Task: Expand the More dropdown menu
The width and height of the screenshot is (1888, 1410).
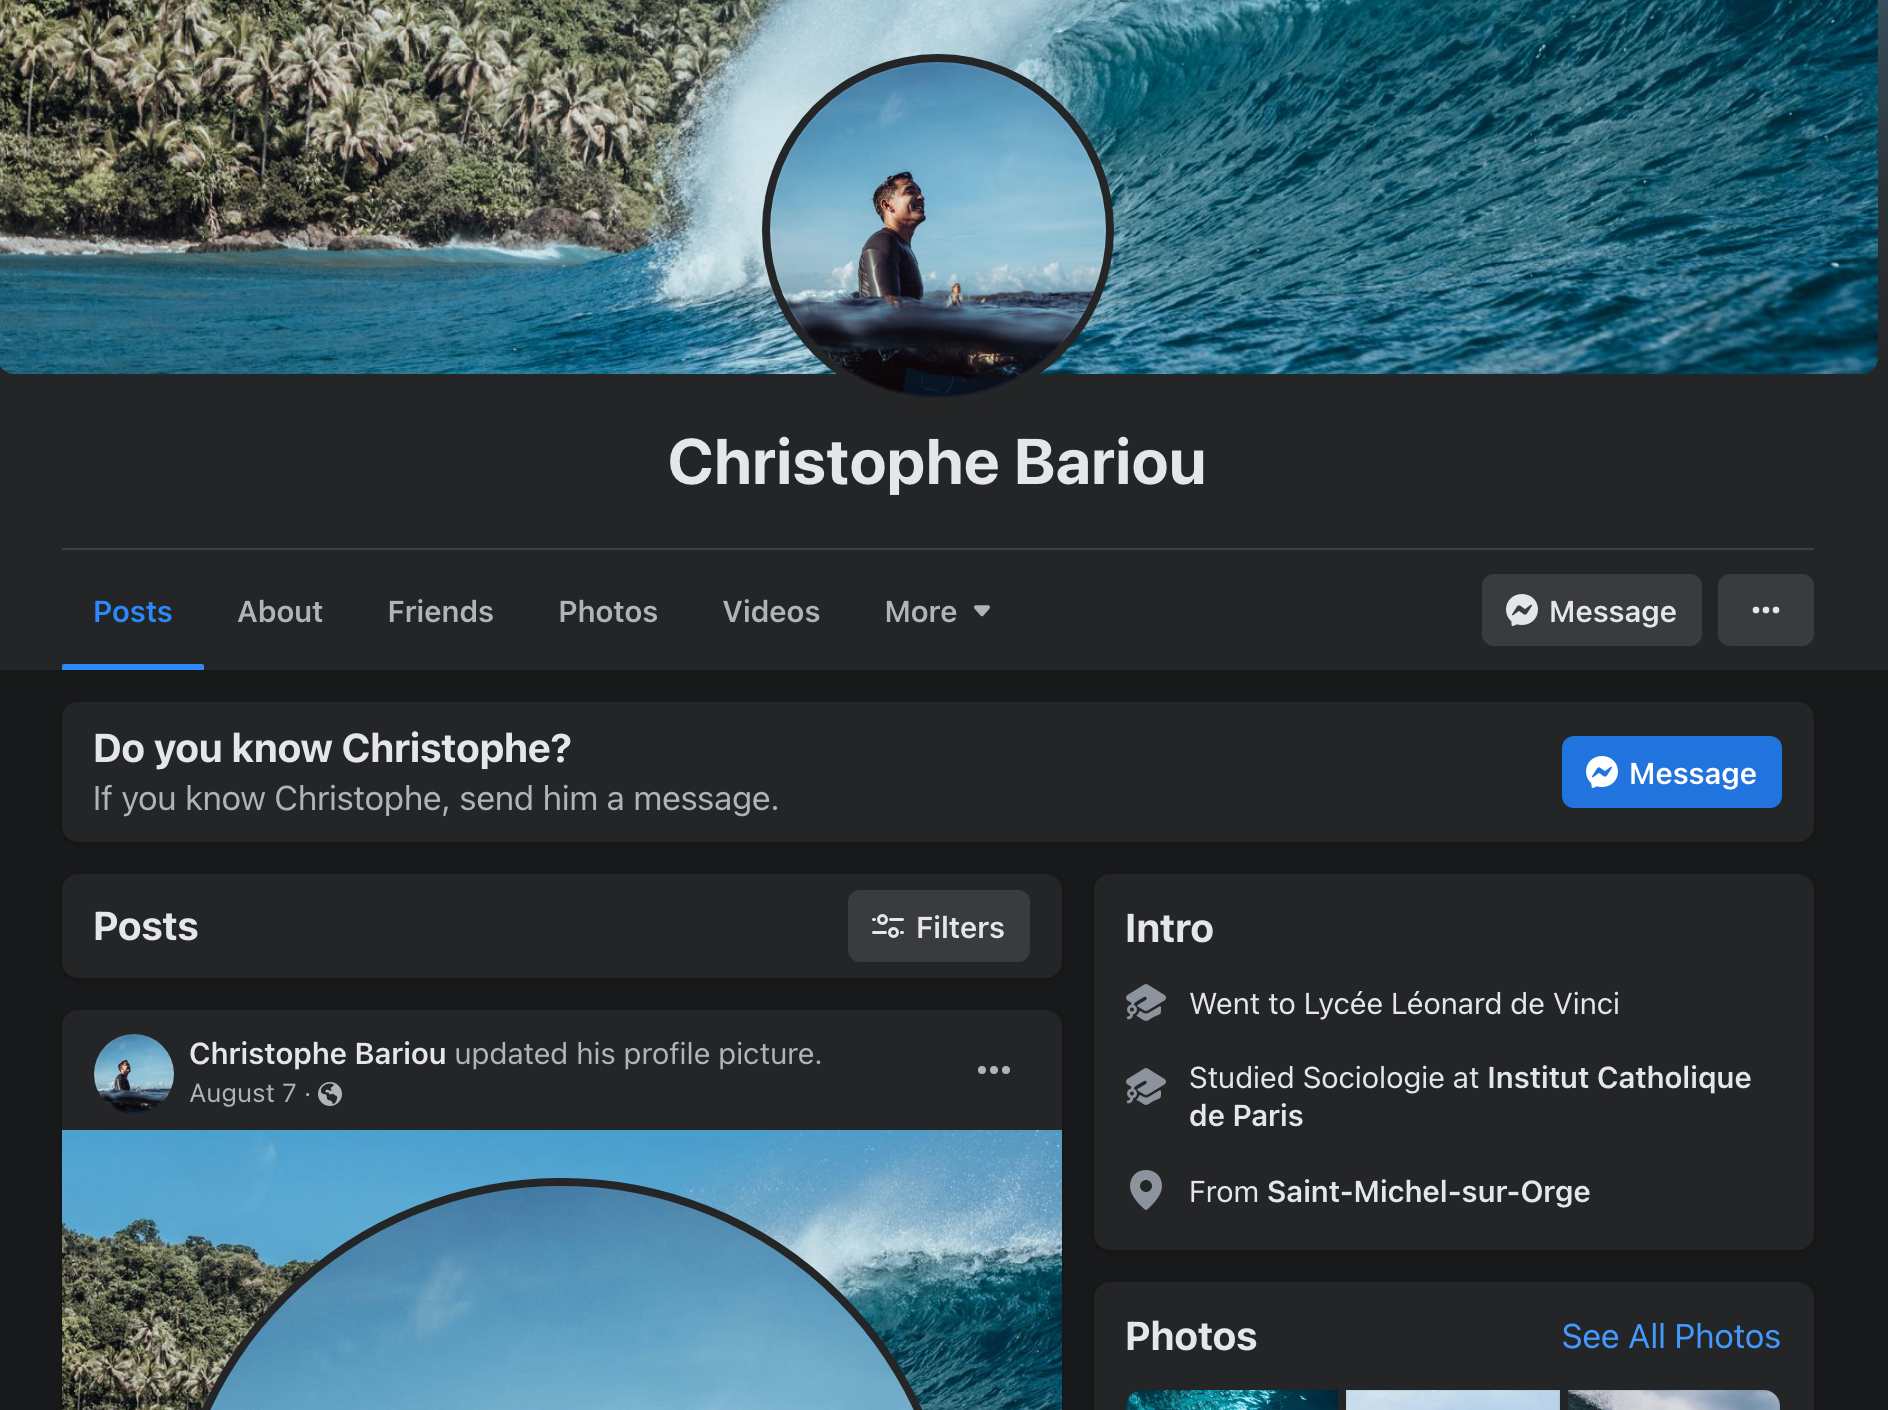Action: pyautogui.click(x=937, y=611)
